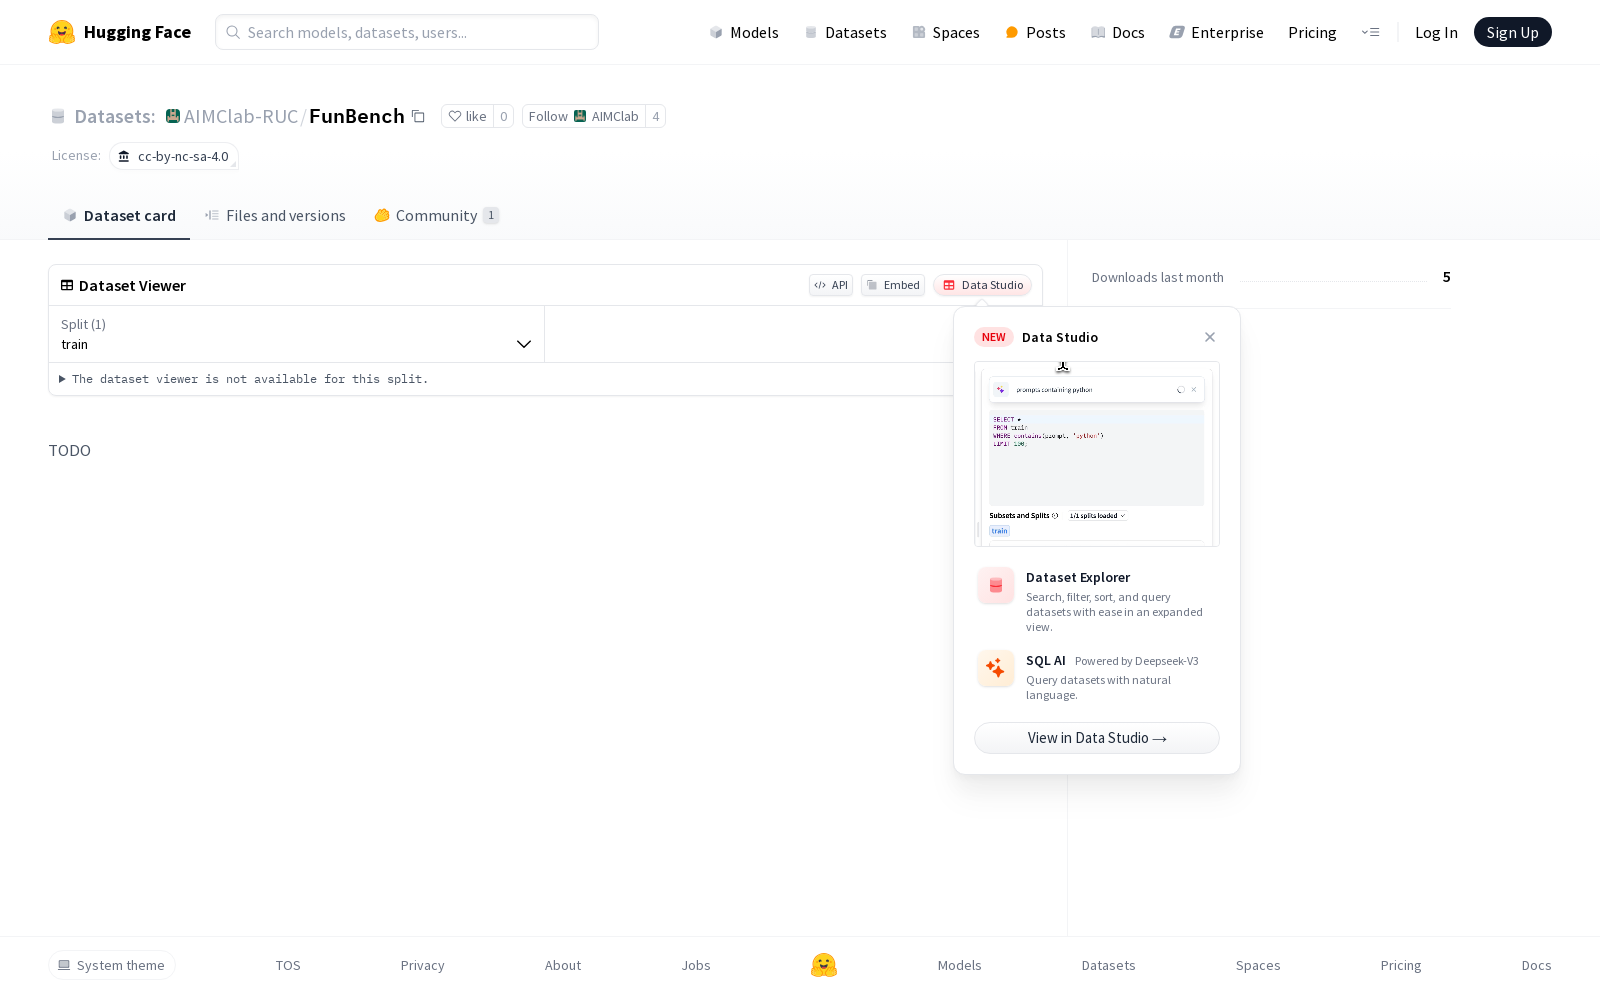Click the Data Studio button

point(983,285)
